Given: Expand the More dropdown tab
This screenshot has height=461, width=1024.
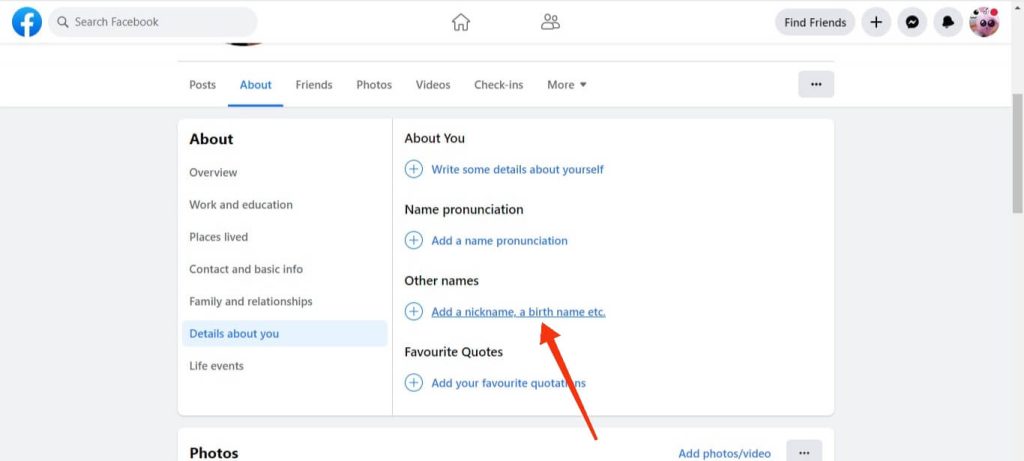Looking at the screenshot, I should 567,85.
